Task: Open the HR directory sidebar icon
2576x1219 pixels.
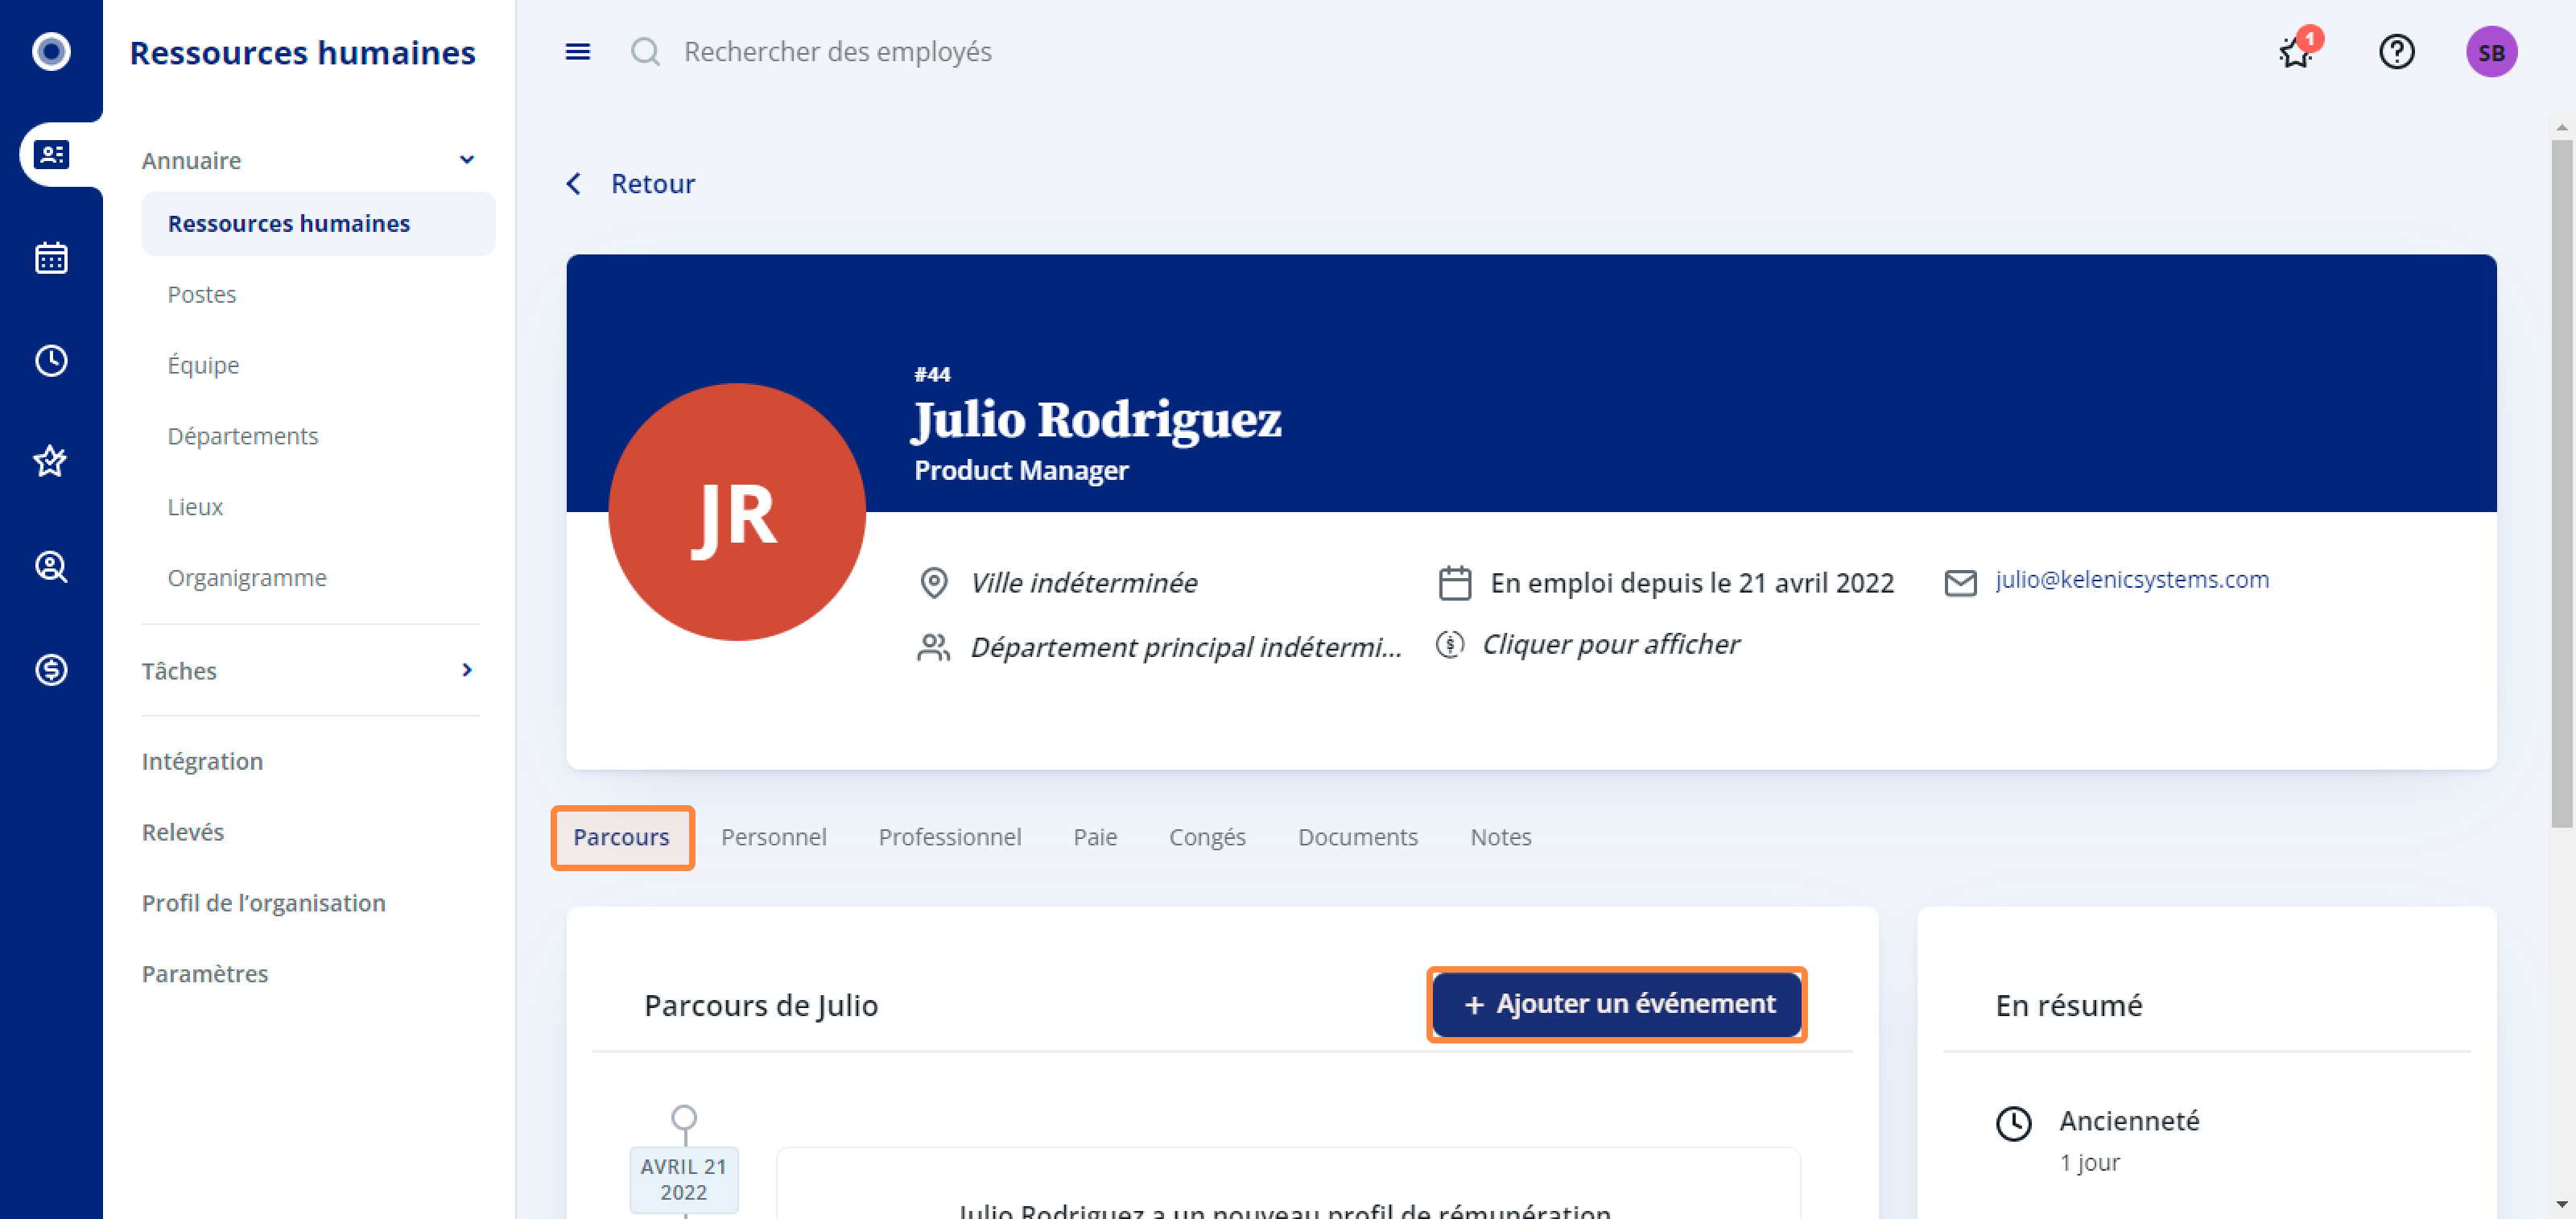Action: click(51, 155)
